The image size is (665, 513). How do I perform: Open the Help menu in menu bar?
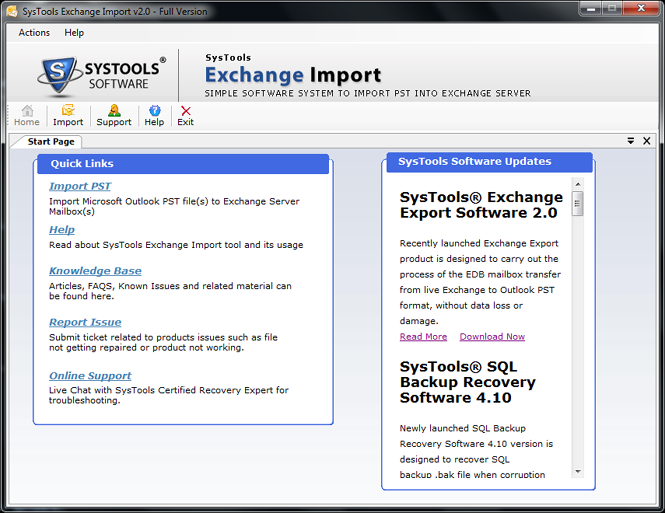74,33
